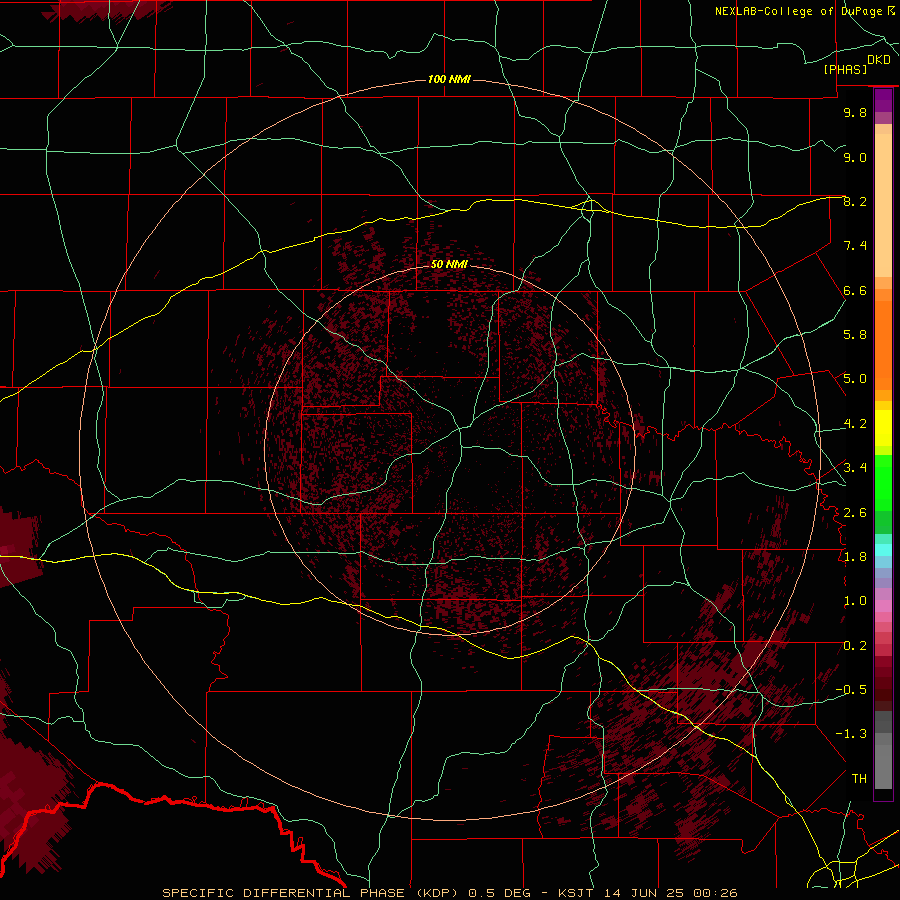Click the pink legend swatch near 1.0
Screen dimensions: 900x900
tap(883, 606)
